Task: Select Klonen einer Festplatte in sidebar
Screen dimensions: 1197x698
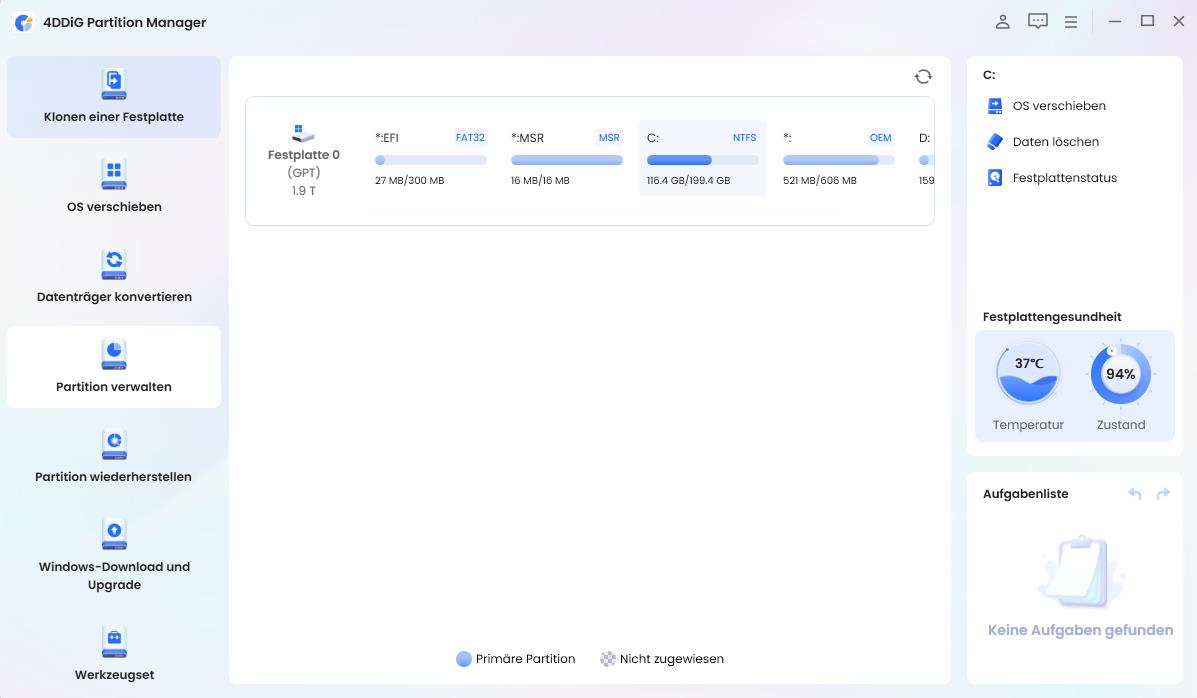Action: tap(114, 97)
